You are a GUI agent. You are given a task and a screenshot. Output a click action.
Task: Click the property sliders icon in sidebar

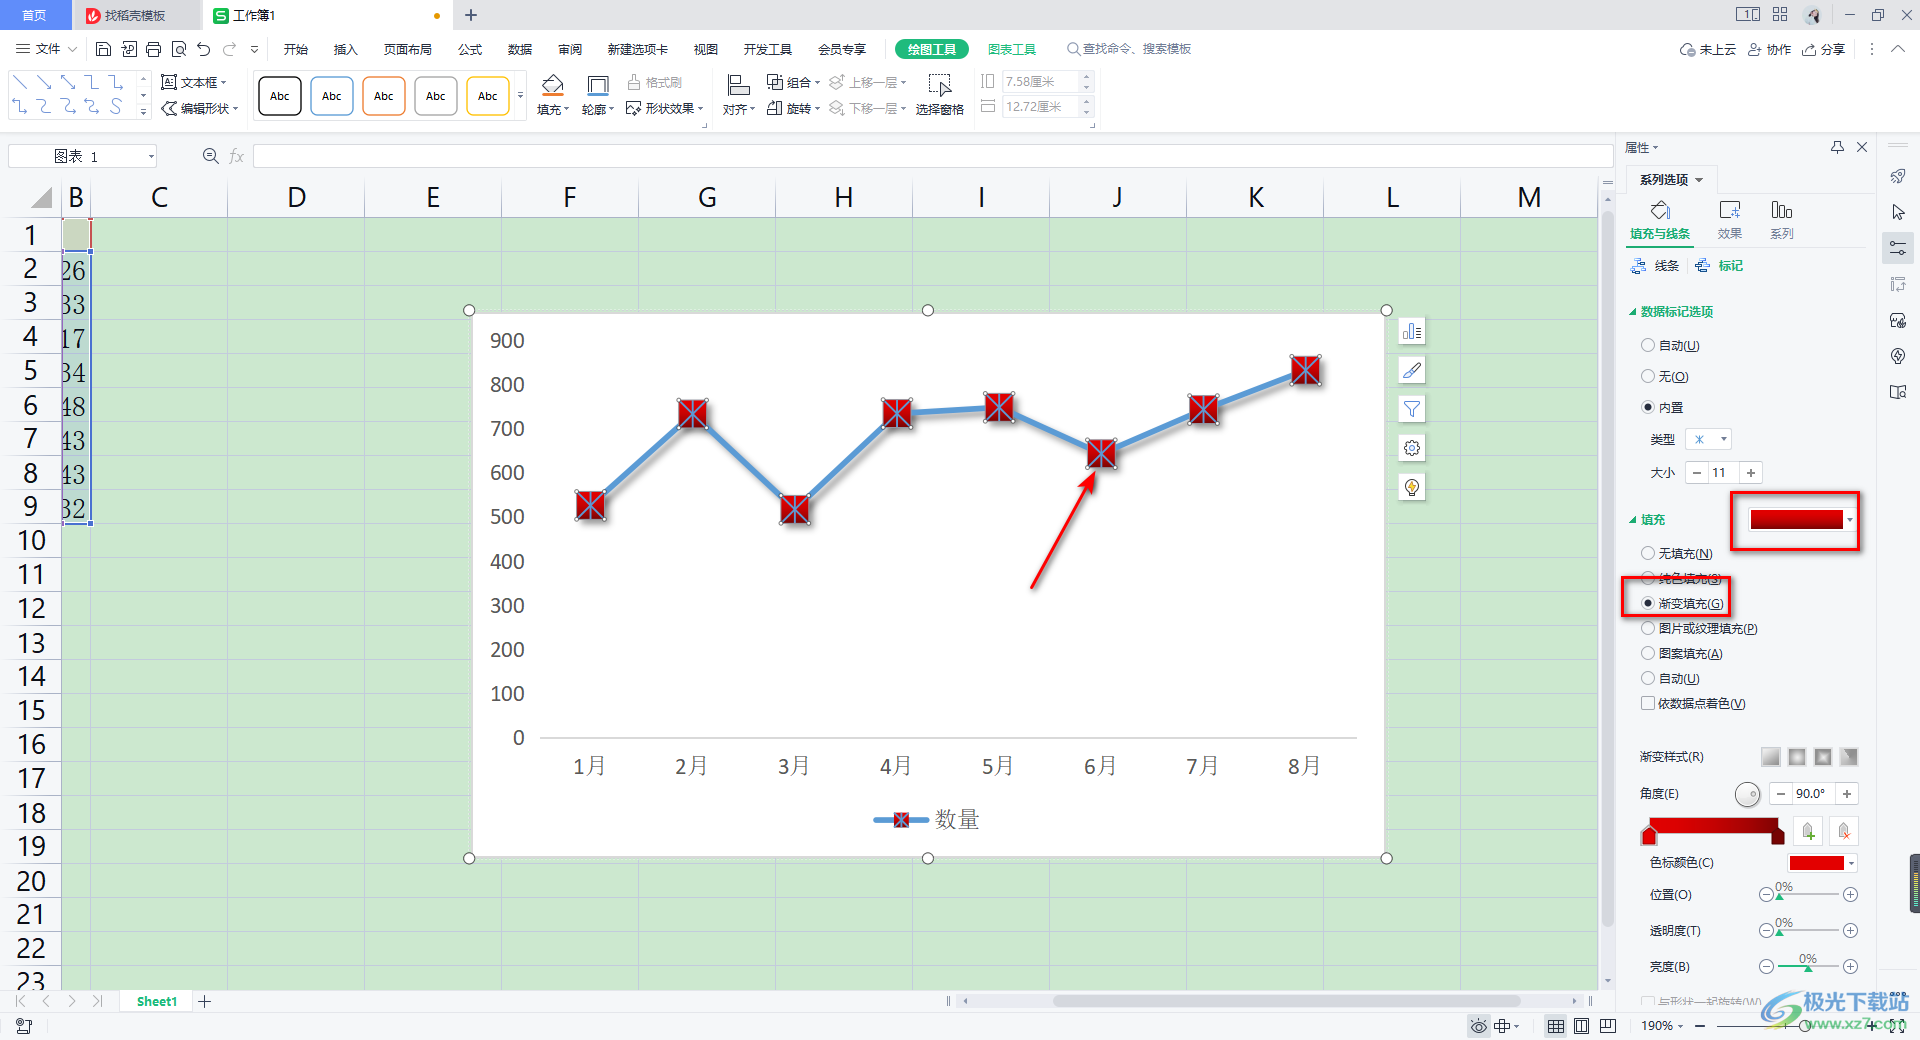(1898, 248)
